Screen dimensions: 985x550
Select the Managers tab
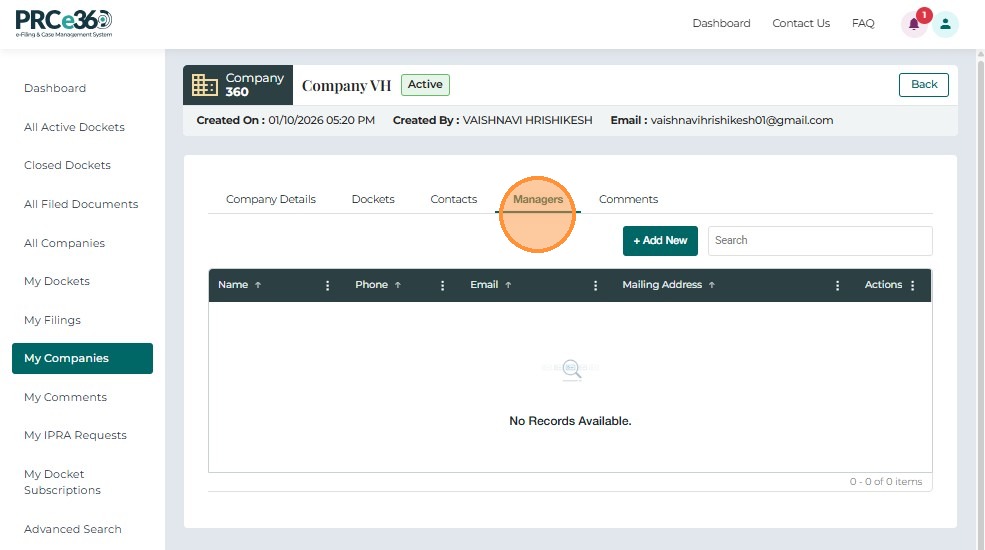tap(538, 199)
